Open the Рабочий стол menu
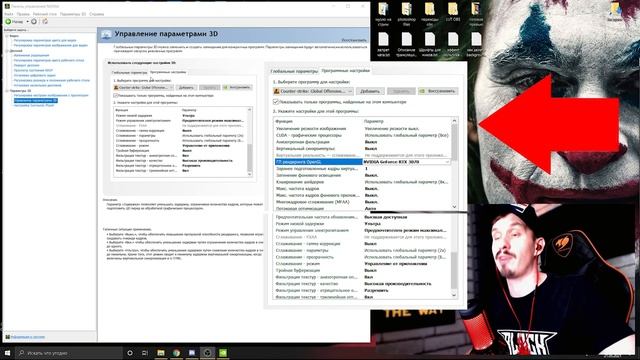 [x=45, y=14]
